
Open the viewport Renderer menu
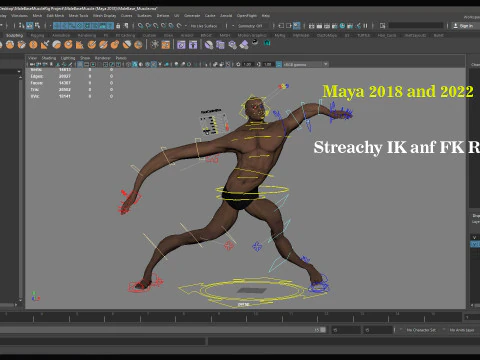pos(103,58)
